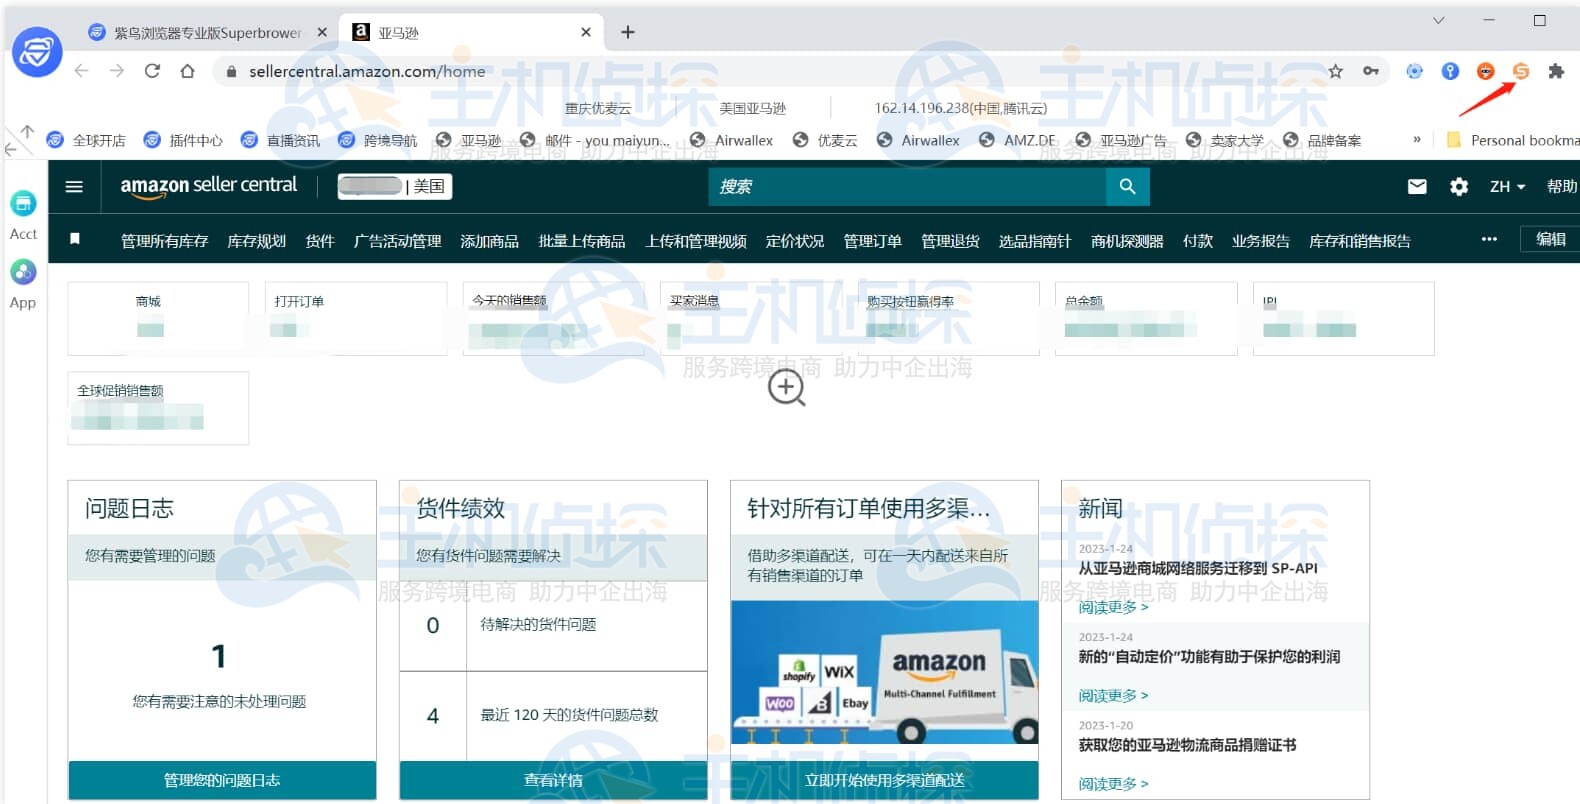
Task: Open the 卖家大学 bookmark
Action: tap(1224, 140)
